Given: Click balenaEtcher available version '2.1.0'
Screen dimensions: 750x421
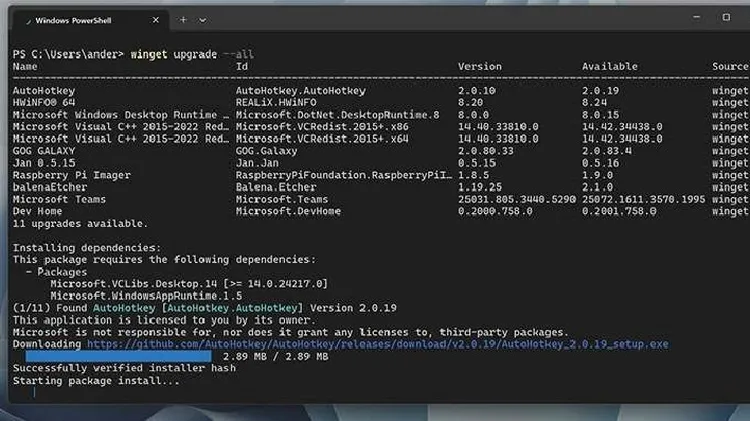Looking at the screenshot, I should pyautogui.click(x=597, y=187).
